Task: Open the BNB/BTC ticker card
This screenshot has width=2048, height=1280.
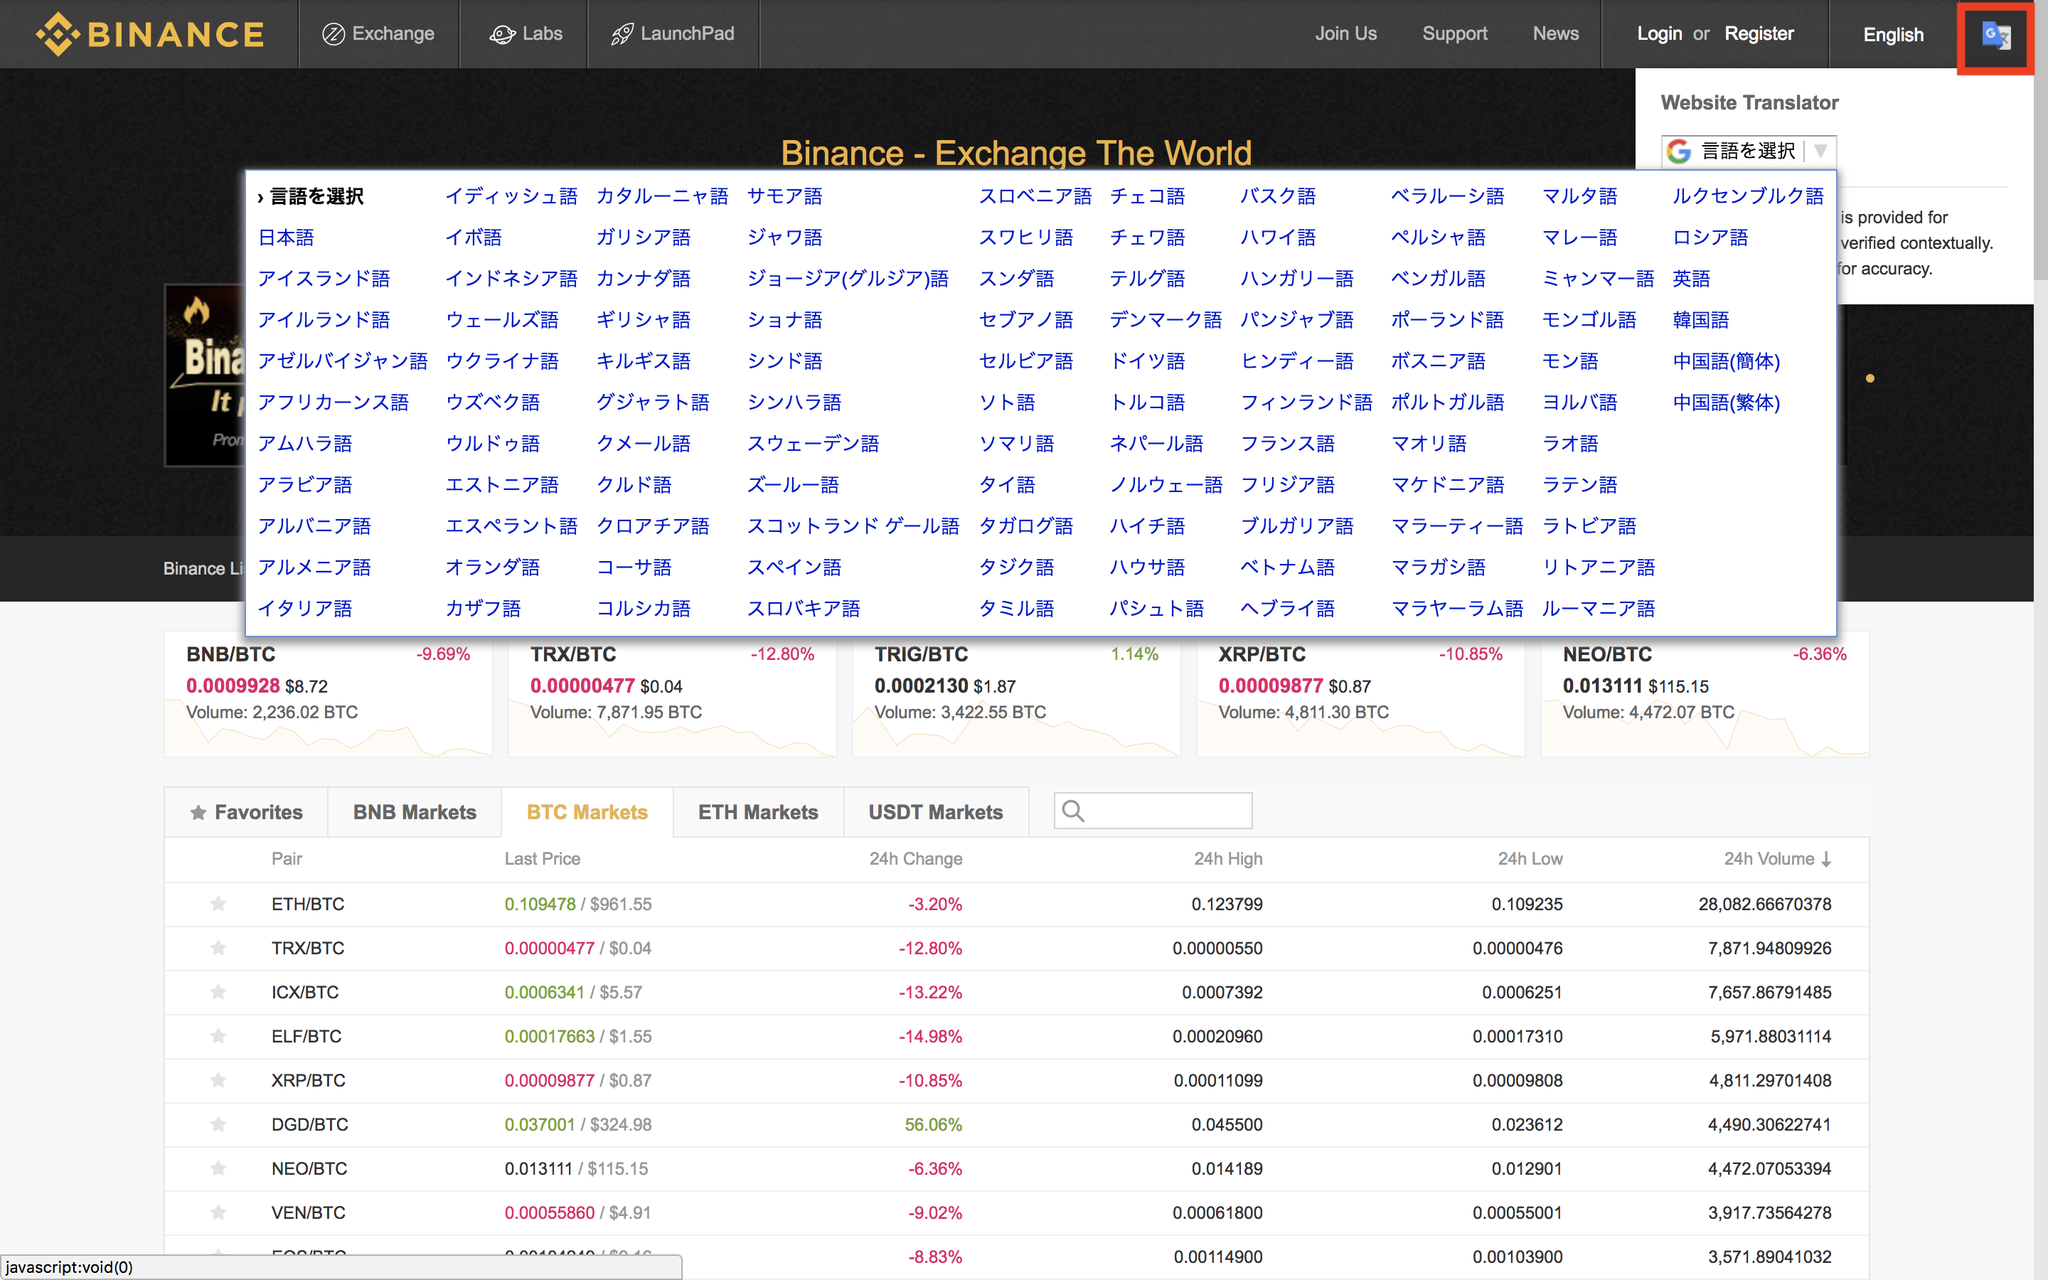Action: tap(328, 695)
